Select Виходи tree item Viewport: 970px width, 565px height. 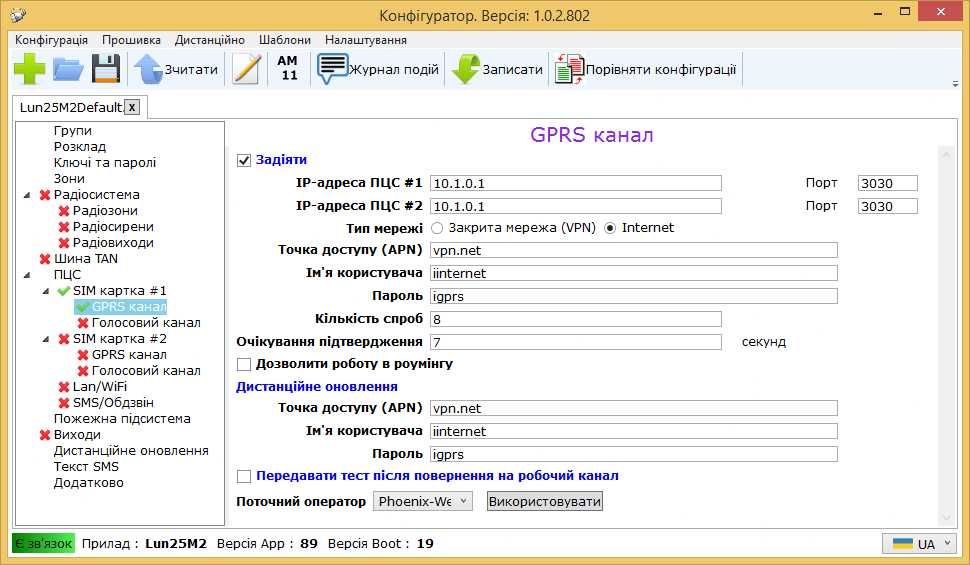click(x=77, y=435)
